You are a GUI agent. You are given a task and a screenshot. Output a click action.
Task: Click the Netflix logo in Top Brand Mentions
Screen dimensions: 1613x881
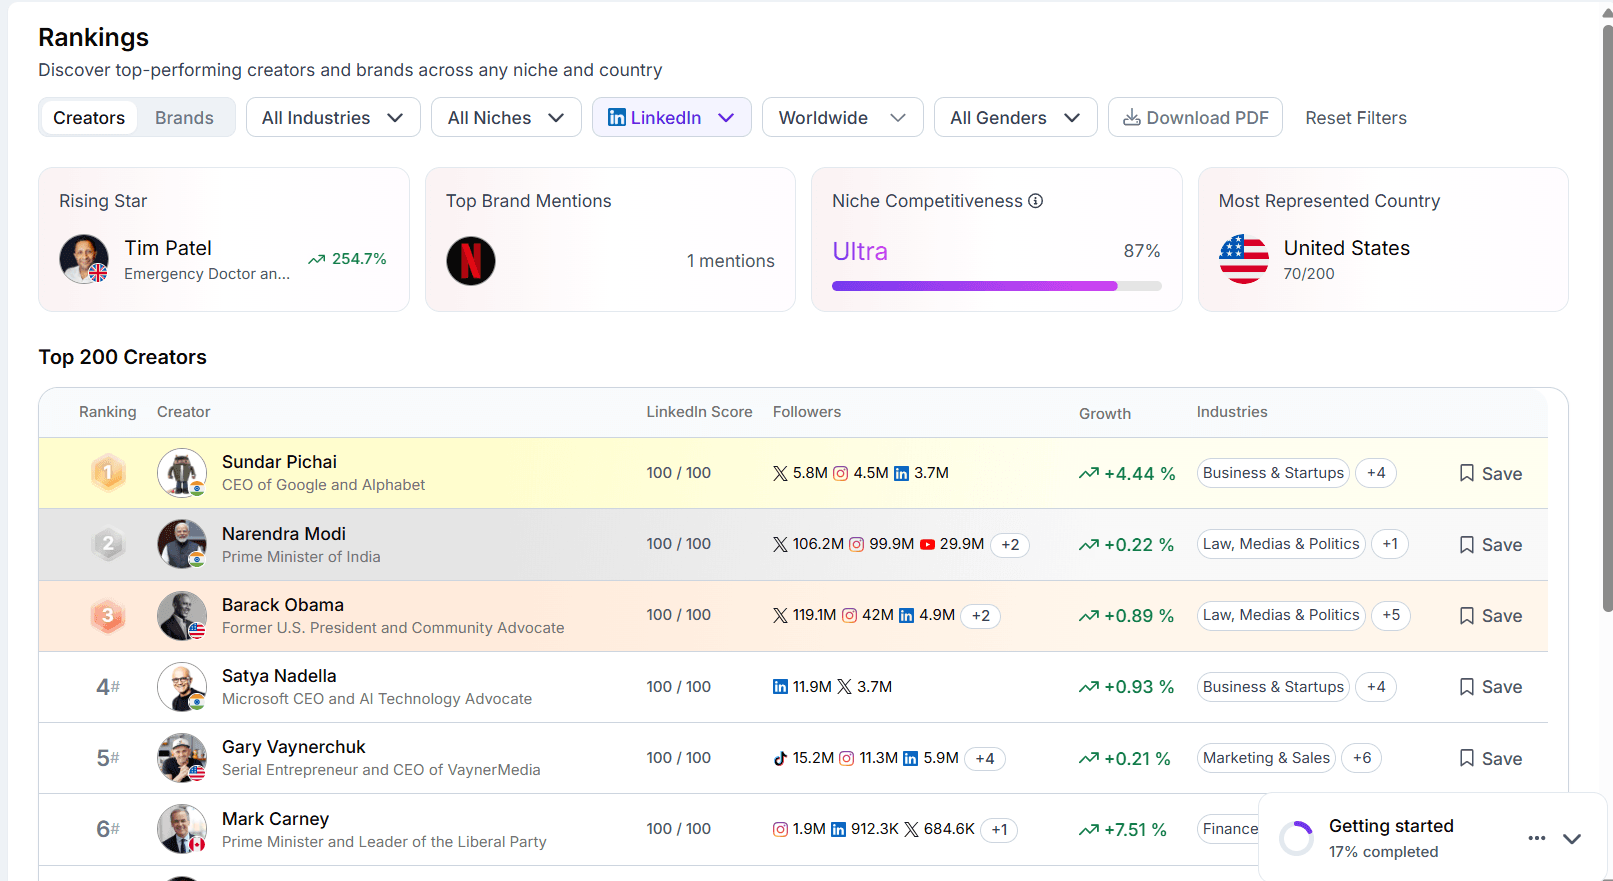pyautogui.click(x=471, y=261)
